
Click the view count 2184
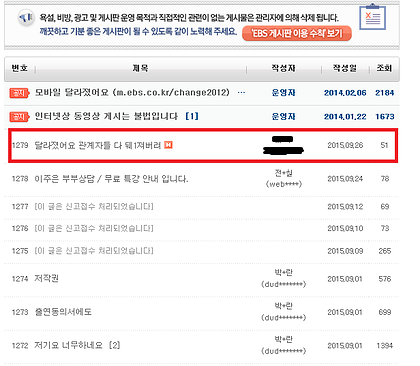pyautogui.click(x=385, y=93)
